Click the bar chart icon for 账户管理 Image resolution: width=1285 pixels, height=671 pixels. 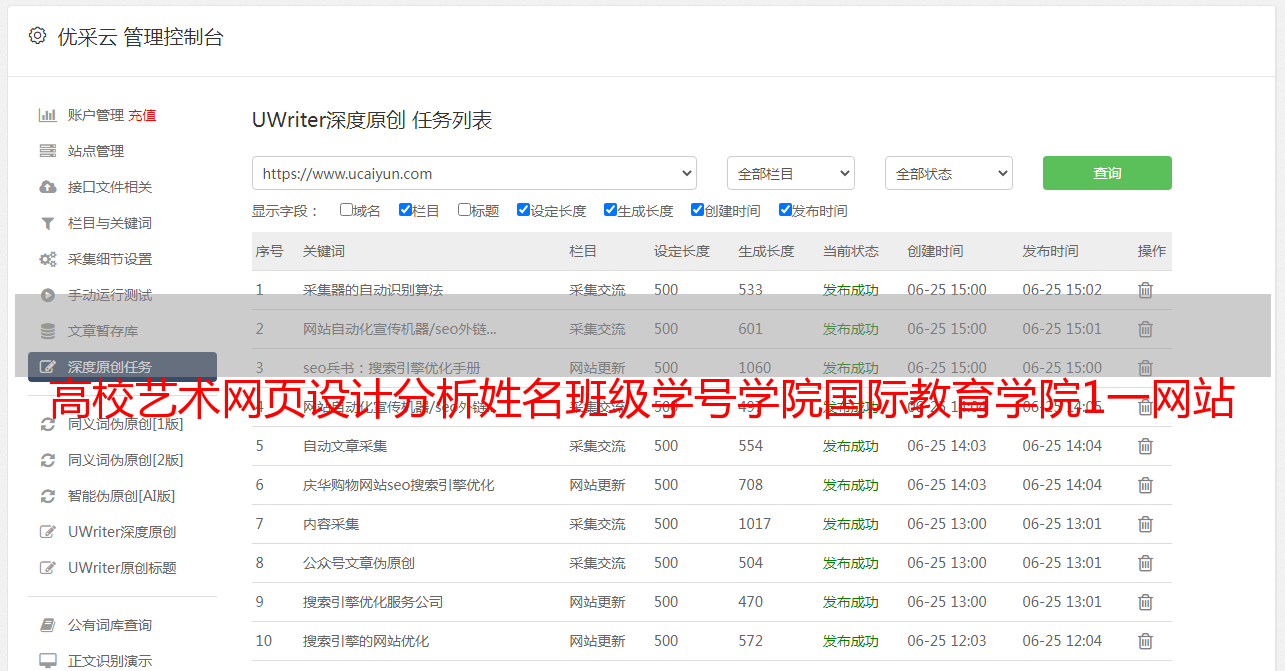click(x=47, y=115)
